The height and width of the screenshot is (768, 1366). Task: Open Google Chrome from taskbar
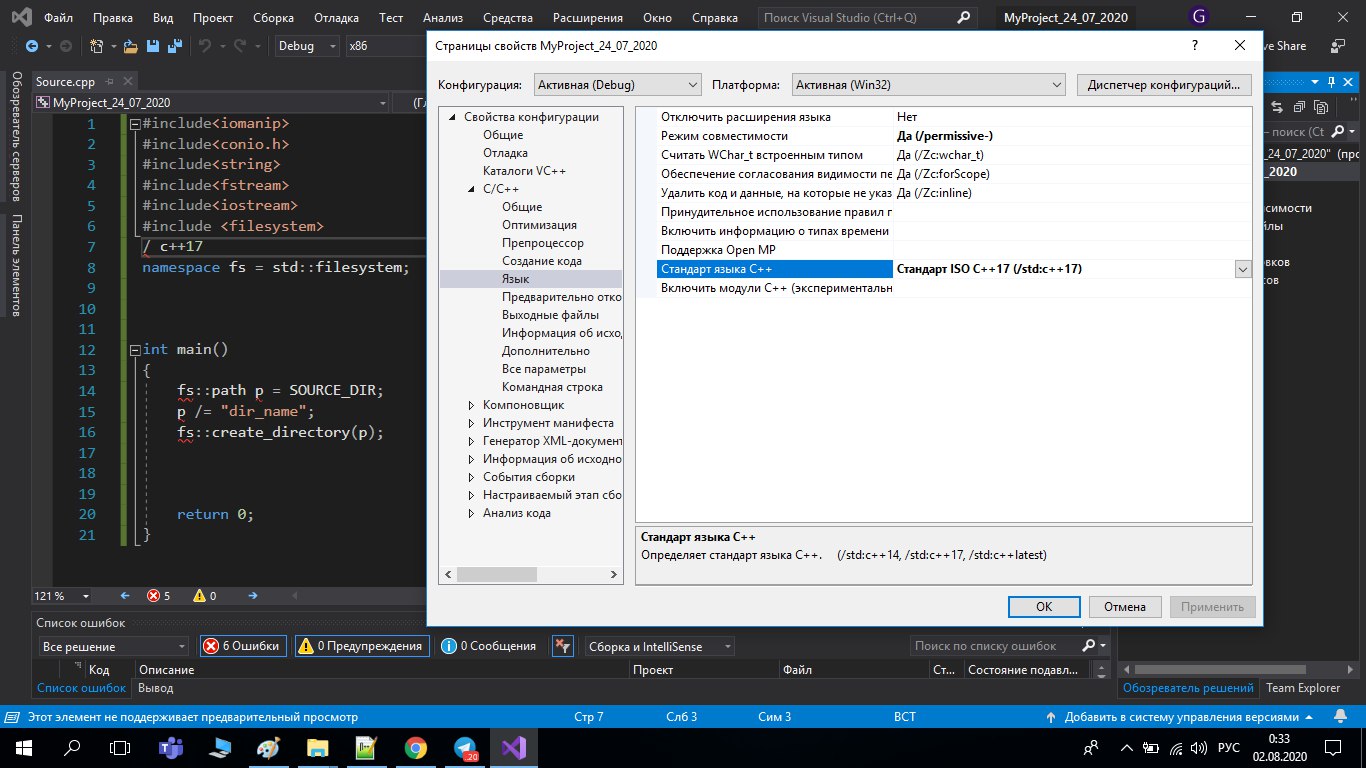point(416,747)
